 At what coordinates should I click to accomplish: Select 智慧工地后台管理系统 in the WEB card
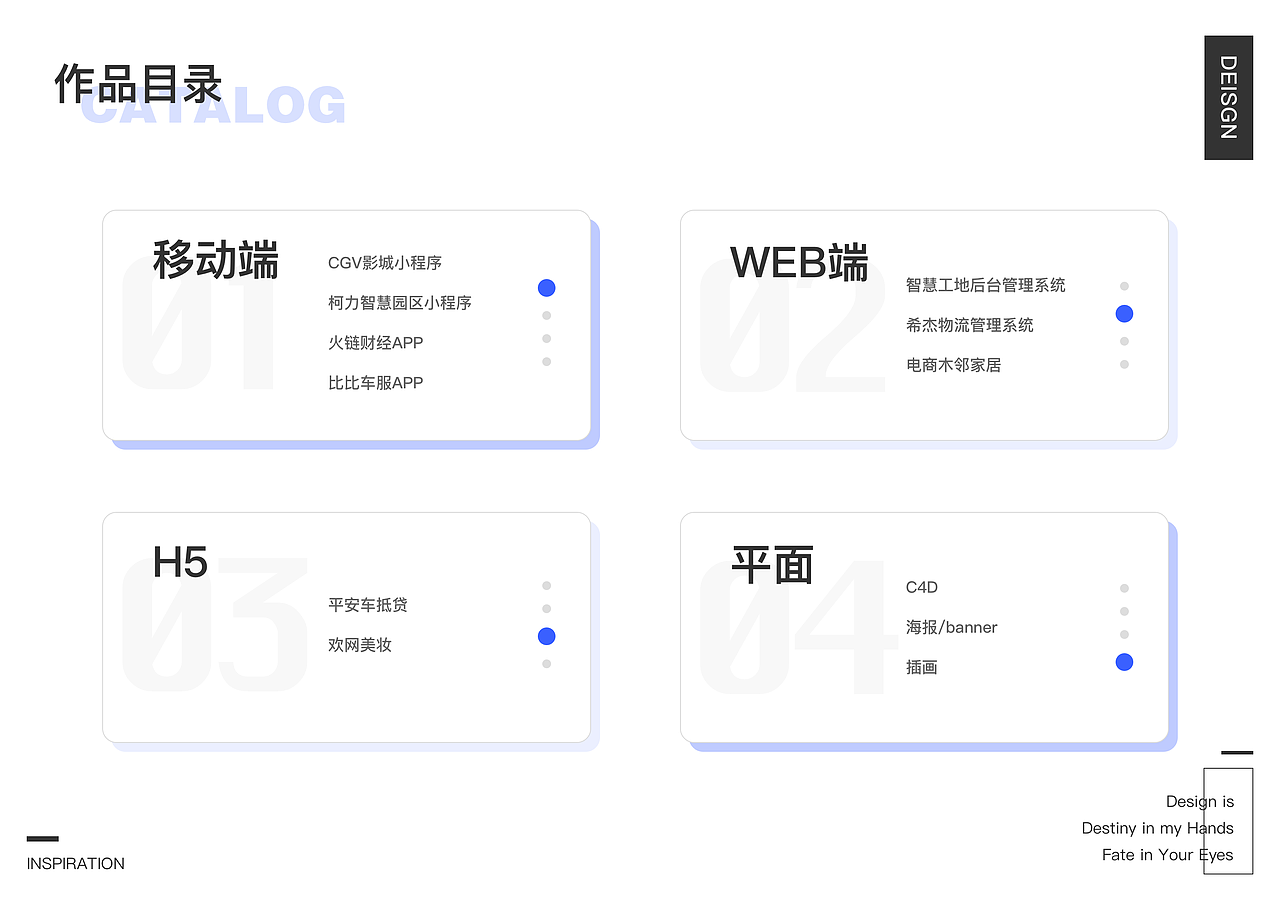(x=985, y=285)
